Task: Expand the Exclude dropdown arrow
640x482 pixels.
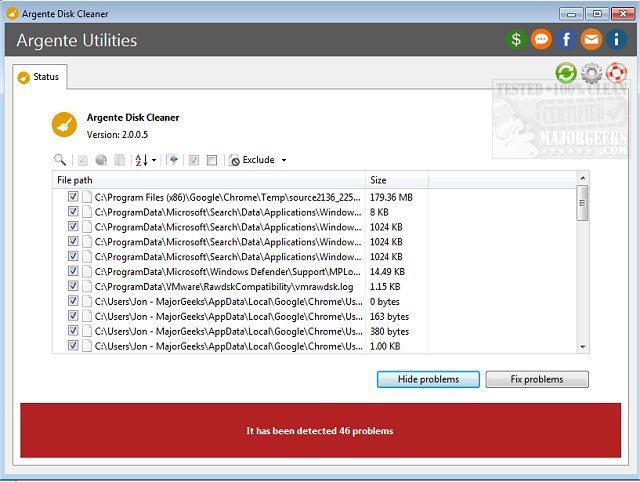Action: [x=284, y=160]
